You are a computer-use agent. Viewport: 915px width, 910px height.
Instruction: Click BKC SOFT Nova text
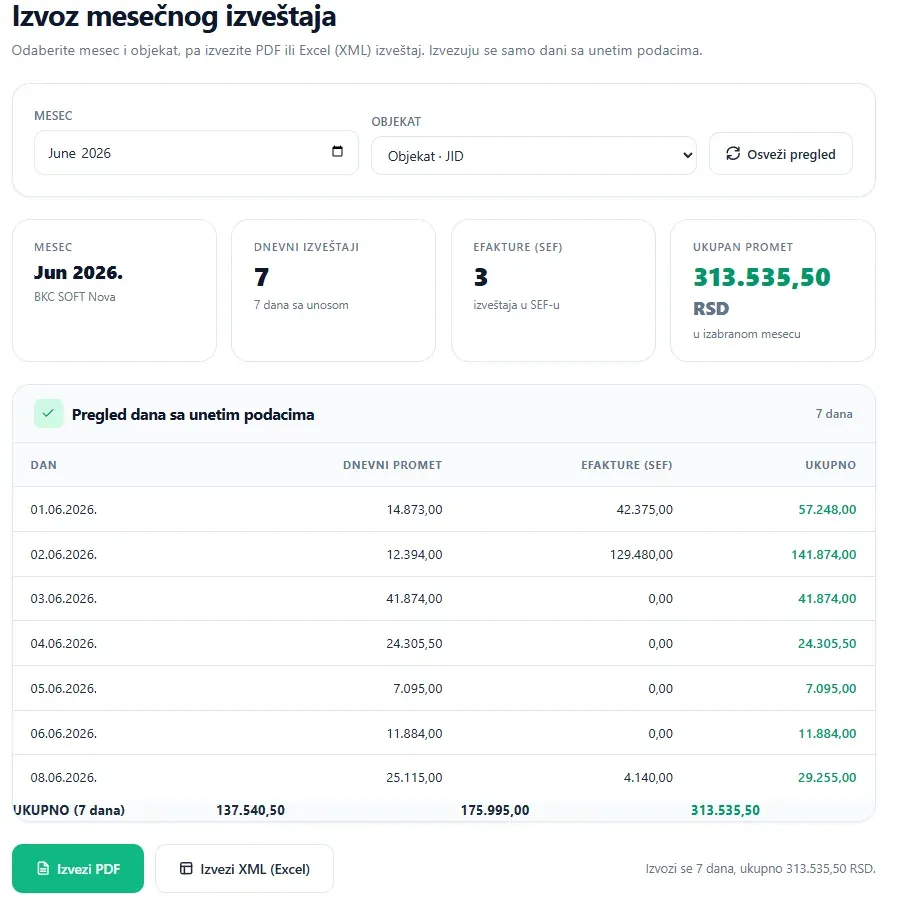[x=75, y=297]
